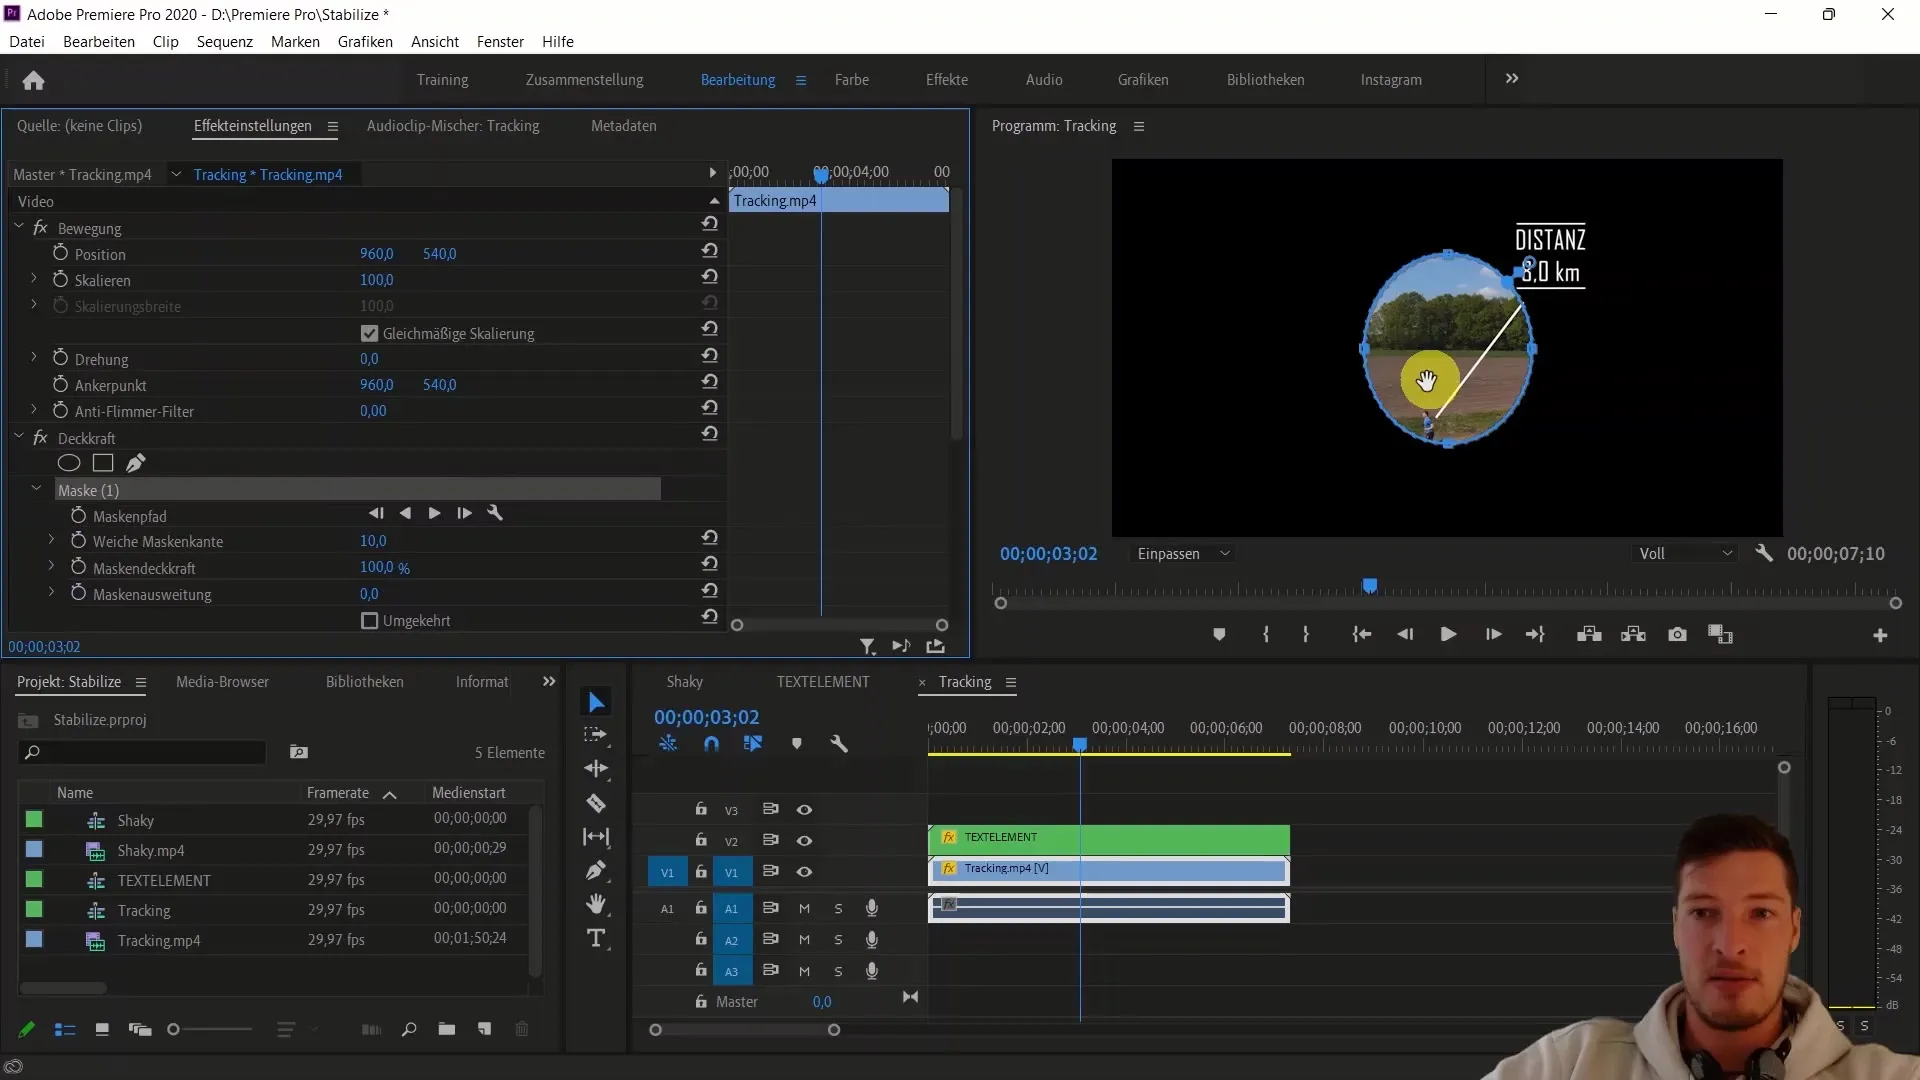Mute audio track A1
Viewport: 1920px width, 1080px height.
[x=804, y=909]
